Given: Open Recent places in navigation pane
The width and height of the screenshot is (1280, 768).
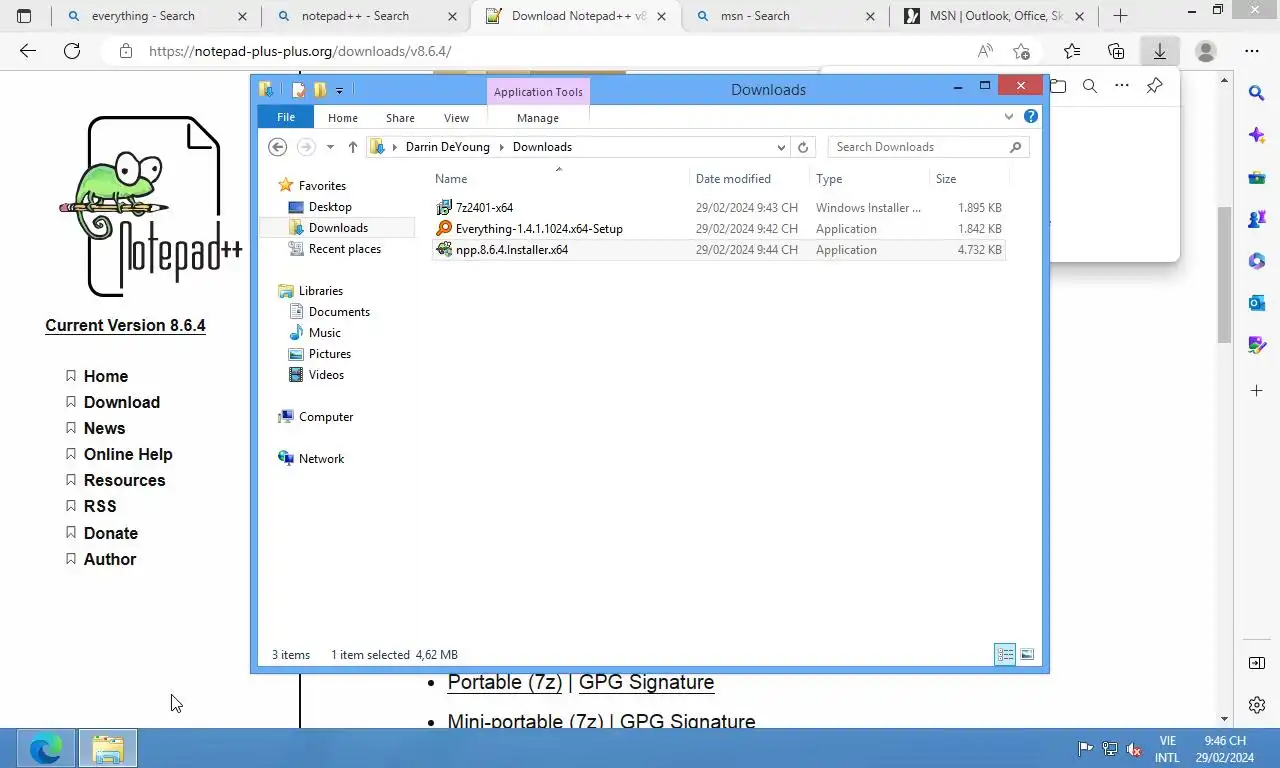Looking at the screenshot, I should point(345,249).
